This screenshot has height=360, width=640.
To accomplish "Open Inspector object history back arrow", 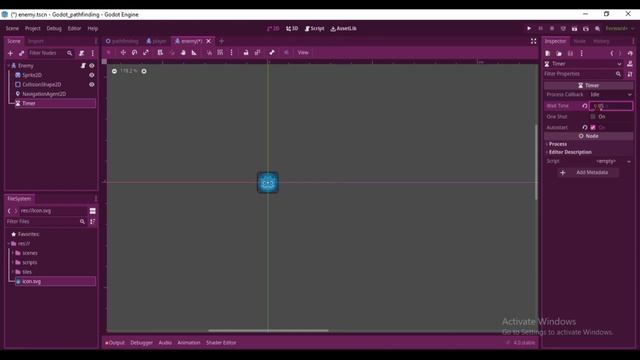I will 612,53.
